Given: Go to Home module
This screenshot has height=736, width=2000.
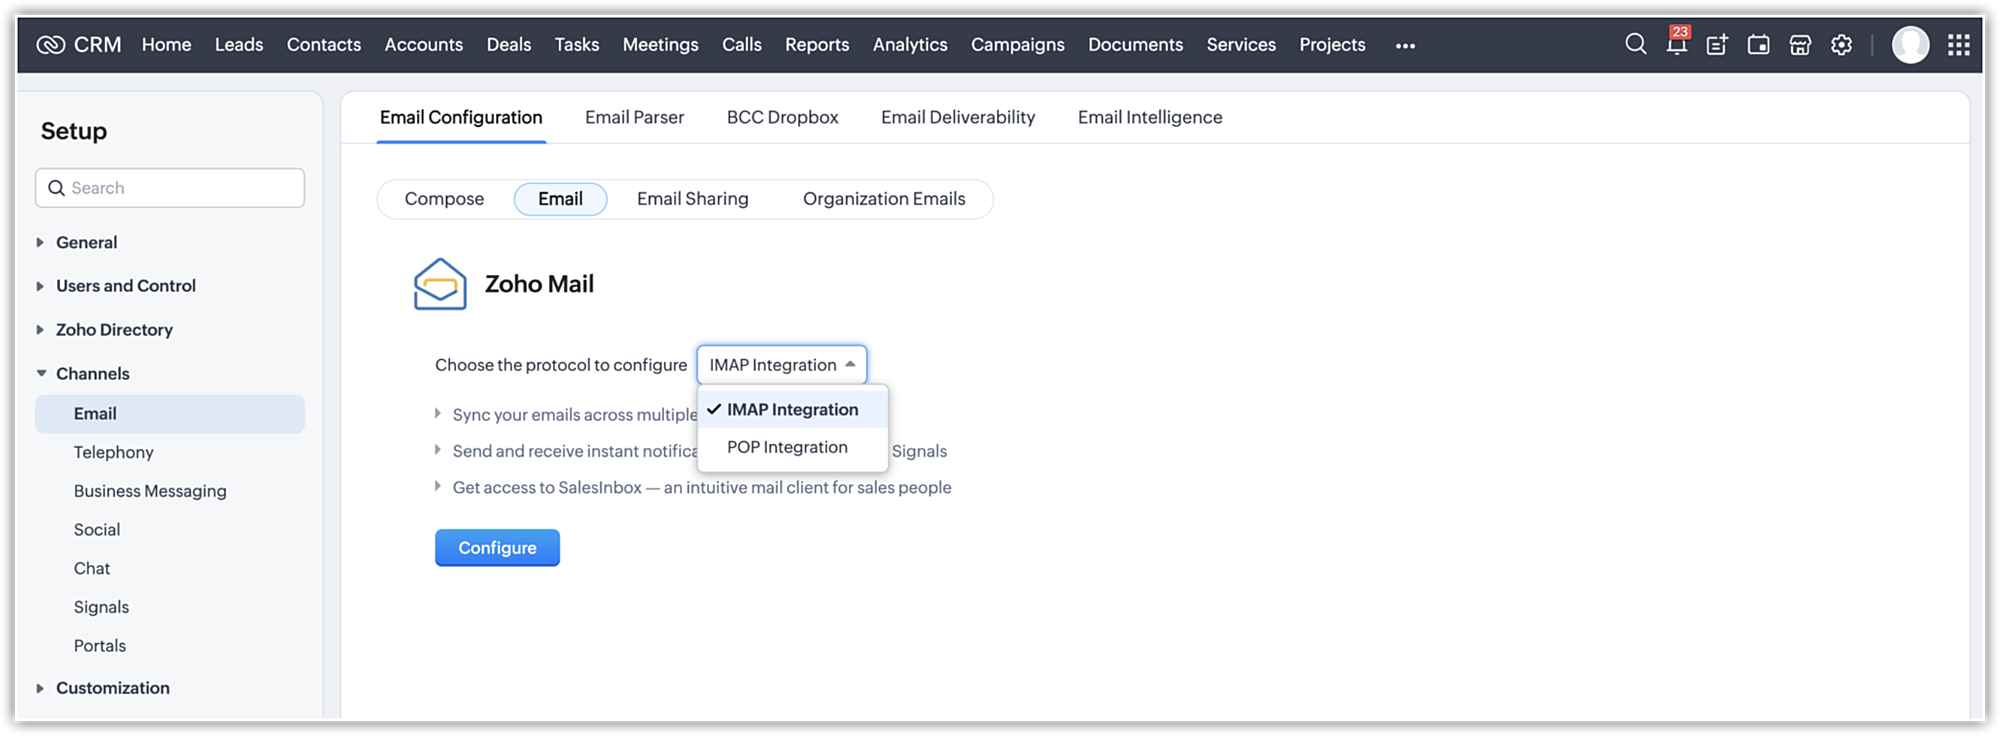Looking at the screenshot, I should (166, 45).
